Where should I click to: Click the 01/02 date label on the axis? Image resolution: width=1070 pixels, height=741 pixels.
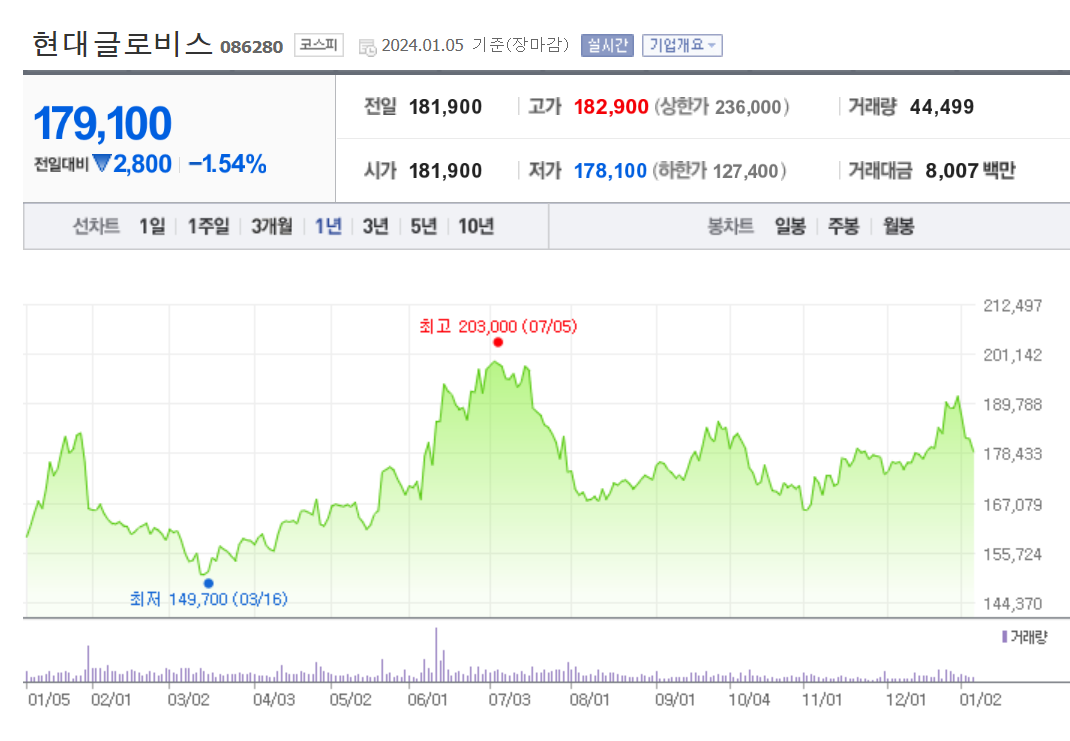point(981,700)
